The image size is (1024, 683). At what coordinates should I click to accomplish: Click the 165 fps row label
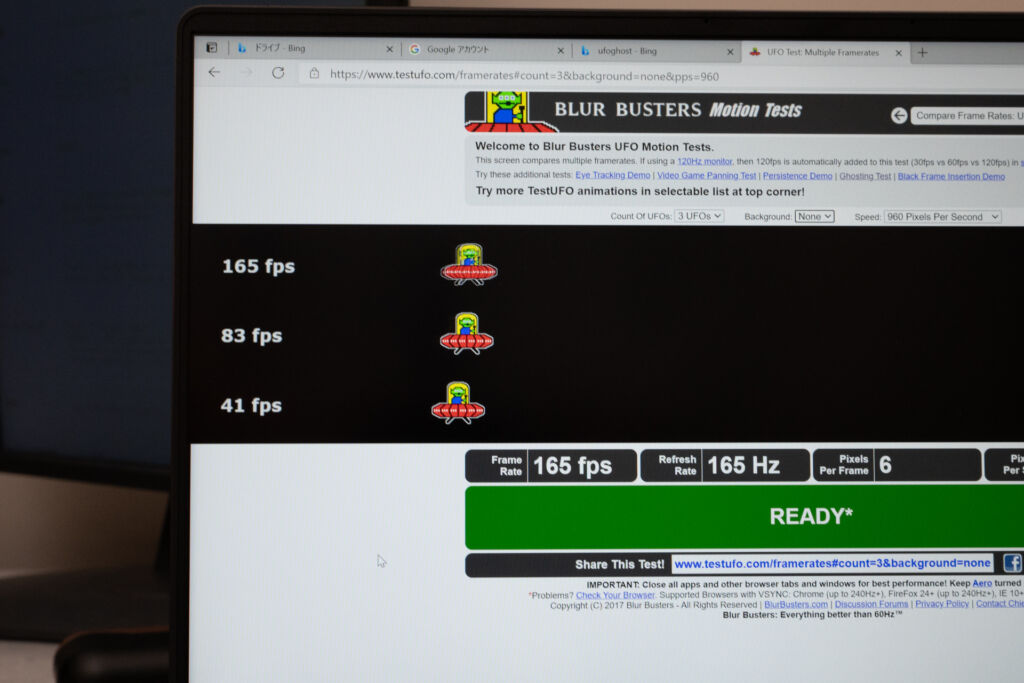coord(259,266)
